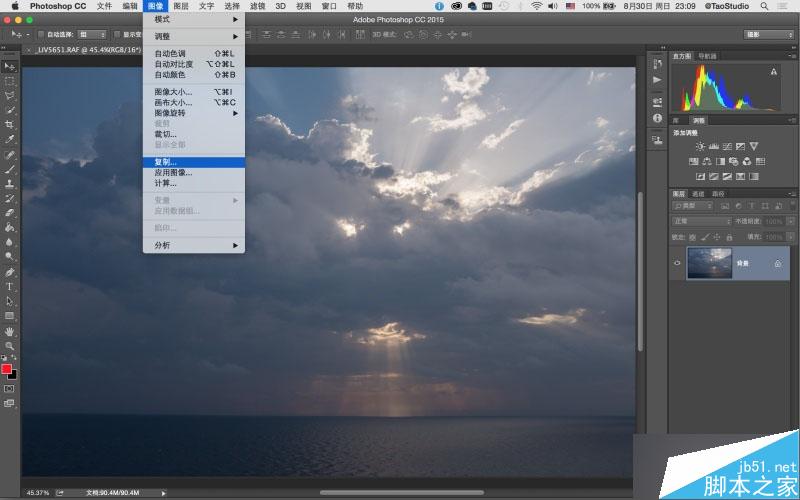The image size is (800, 500).
Task: Select the Path Selection tool
Action: [9, 301]
